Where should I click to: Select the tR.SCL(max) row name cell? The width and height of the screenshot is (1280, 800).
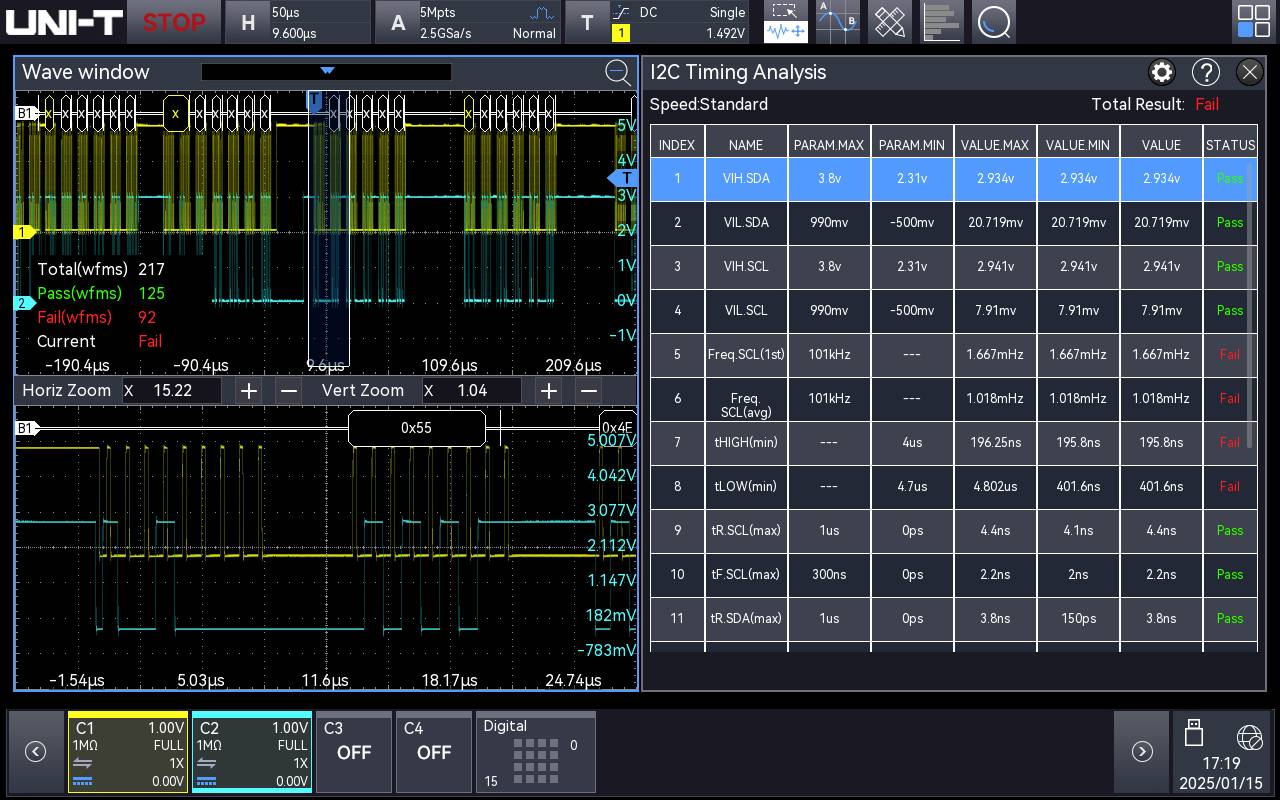pos(746,530)
